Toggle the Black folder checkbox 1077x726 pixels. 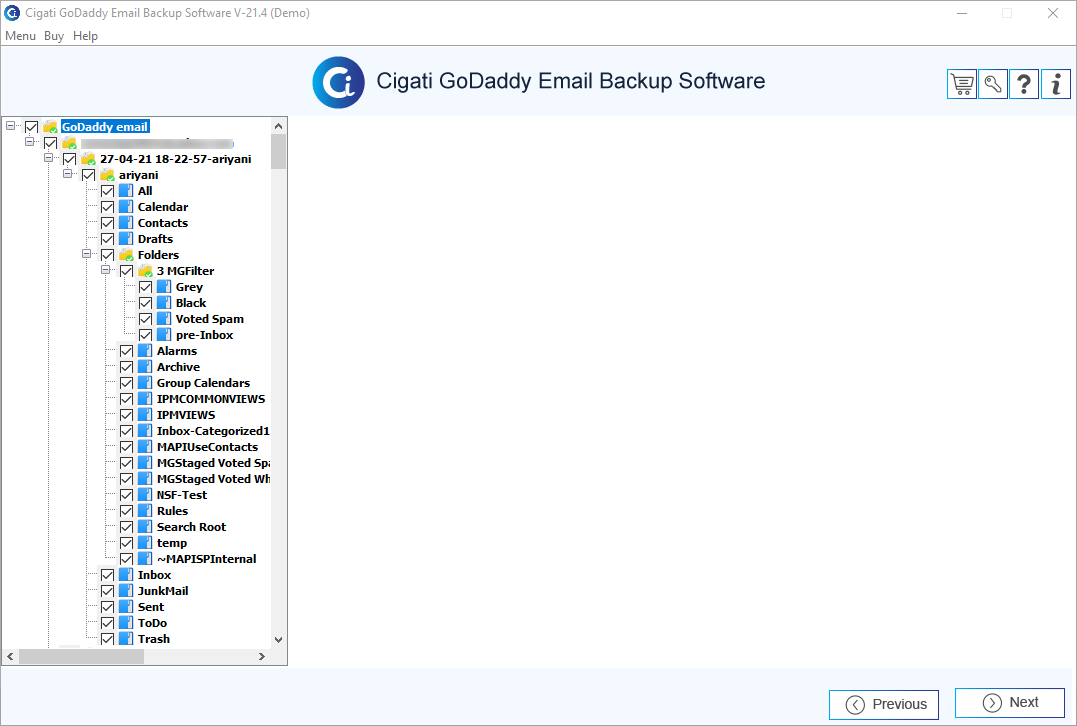146,303
